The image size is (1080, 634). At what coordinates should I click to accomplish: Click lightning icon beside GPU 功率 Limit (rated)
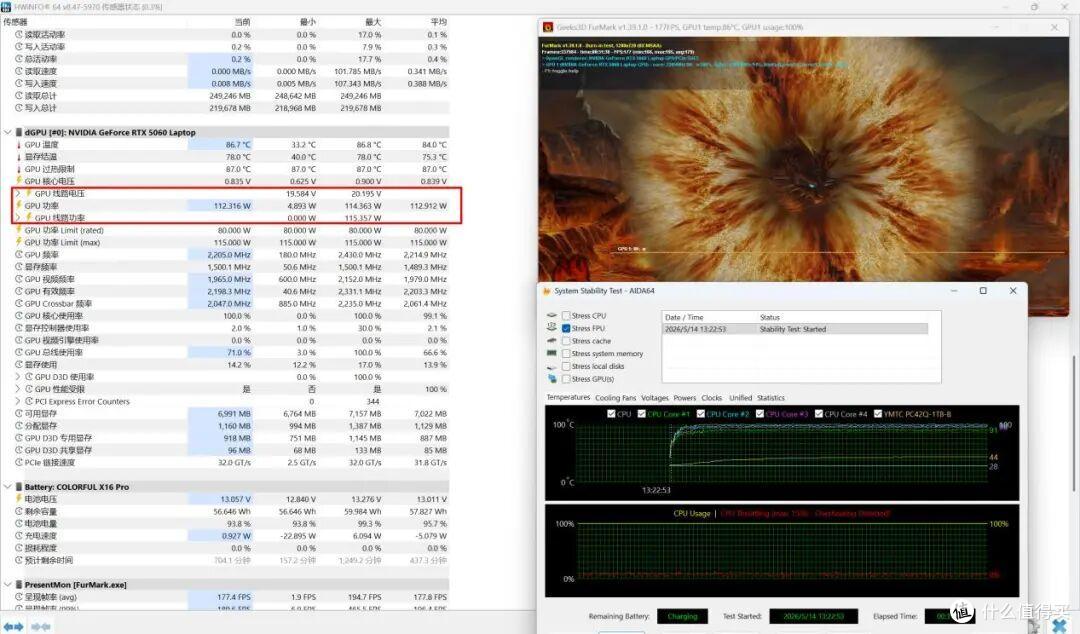19,230
